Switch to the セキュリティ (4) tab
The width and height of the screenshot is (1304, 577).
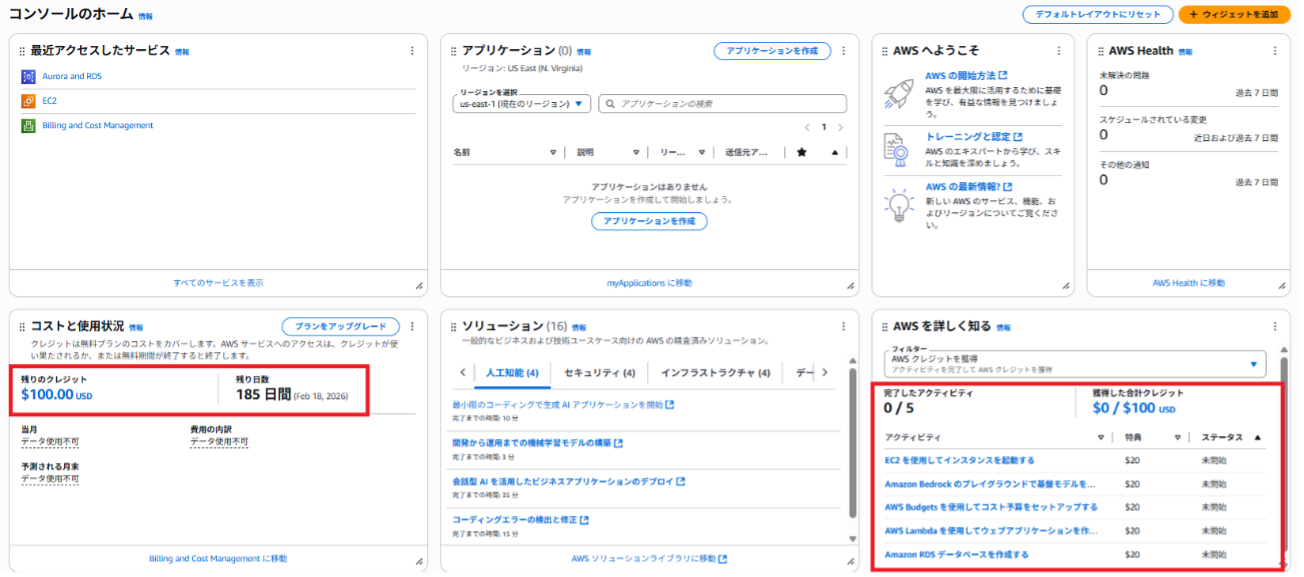click(x=599, y=372)
